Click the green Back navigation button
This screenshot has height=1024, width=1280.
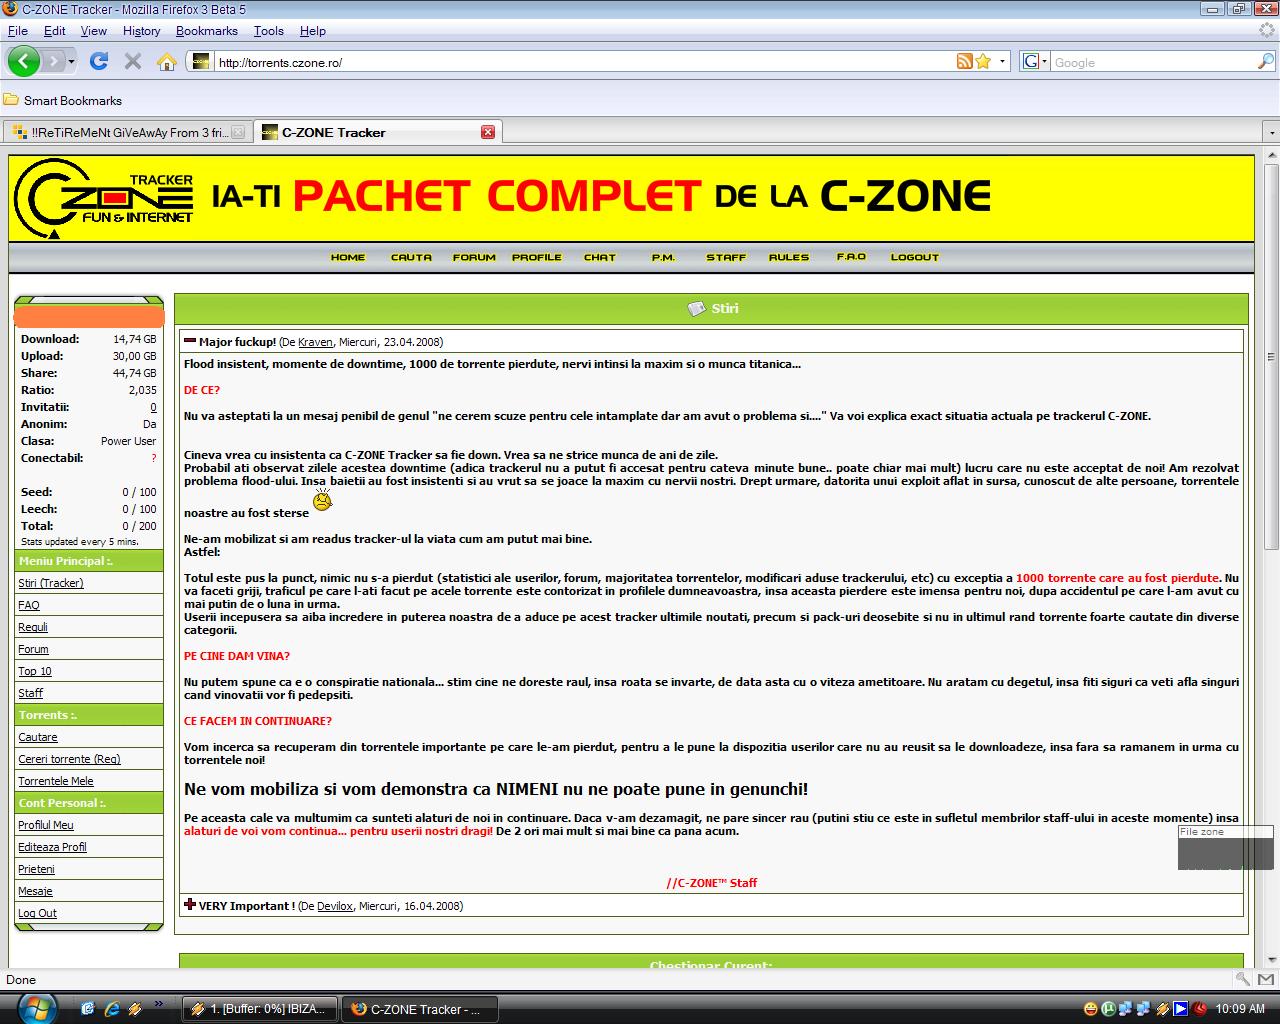coord(23,61)
